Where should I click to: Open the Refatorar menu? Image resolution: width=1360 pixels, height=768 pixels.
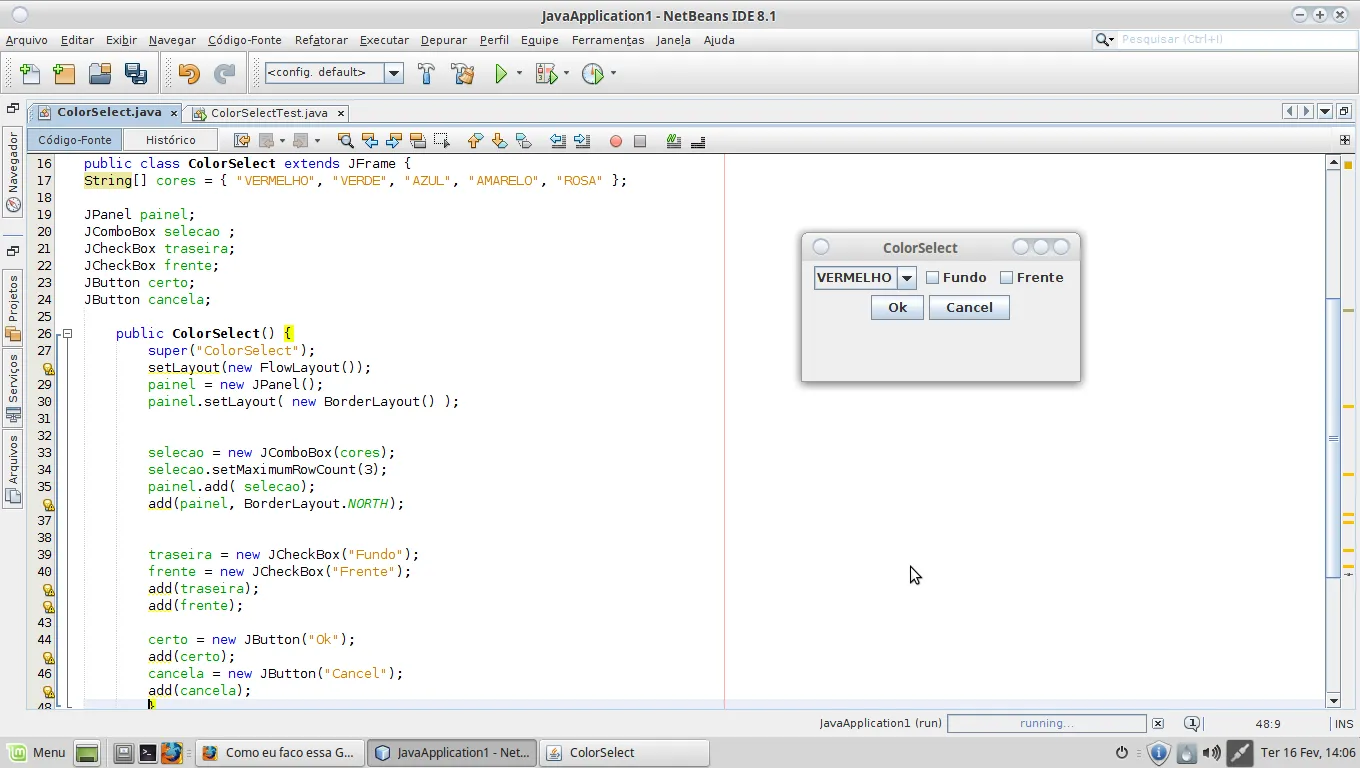pos(321,40)
